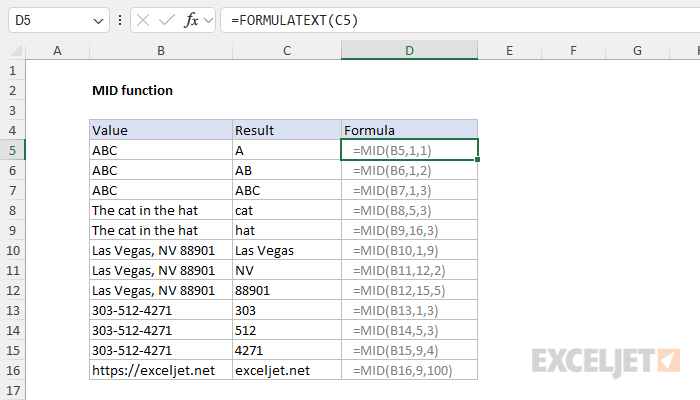Screen dimensions: 700x400
Task: Click result cell '88901'
Action: pyautogui.click(x=287, y=290)
